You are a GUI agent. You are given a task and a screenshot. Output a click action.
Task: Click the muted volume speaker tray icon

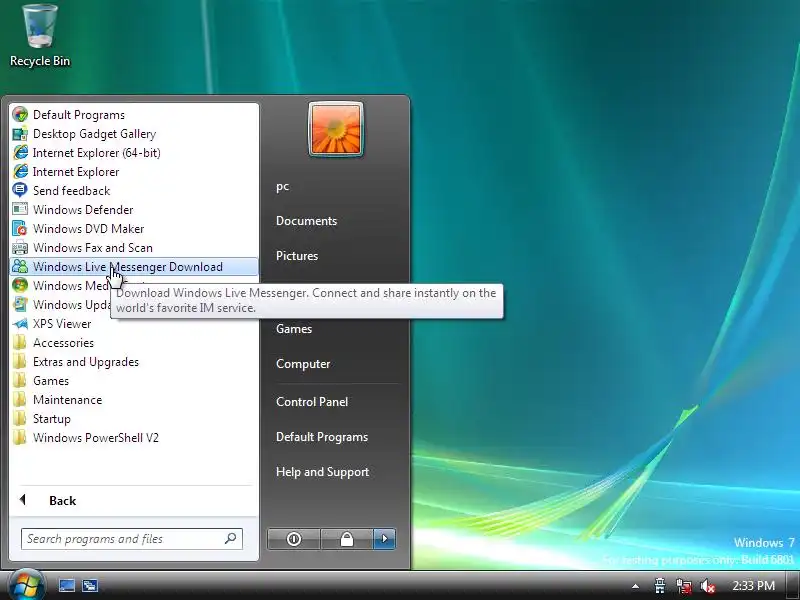point(707,586)
